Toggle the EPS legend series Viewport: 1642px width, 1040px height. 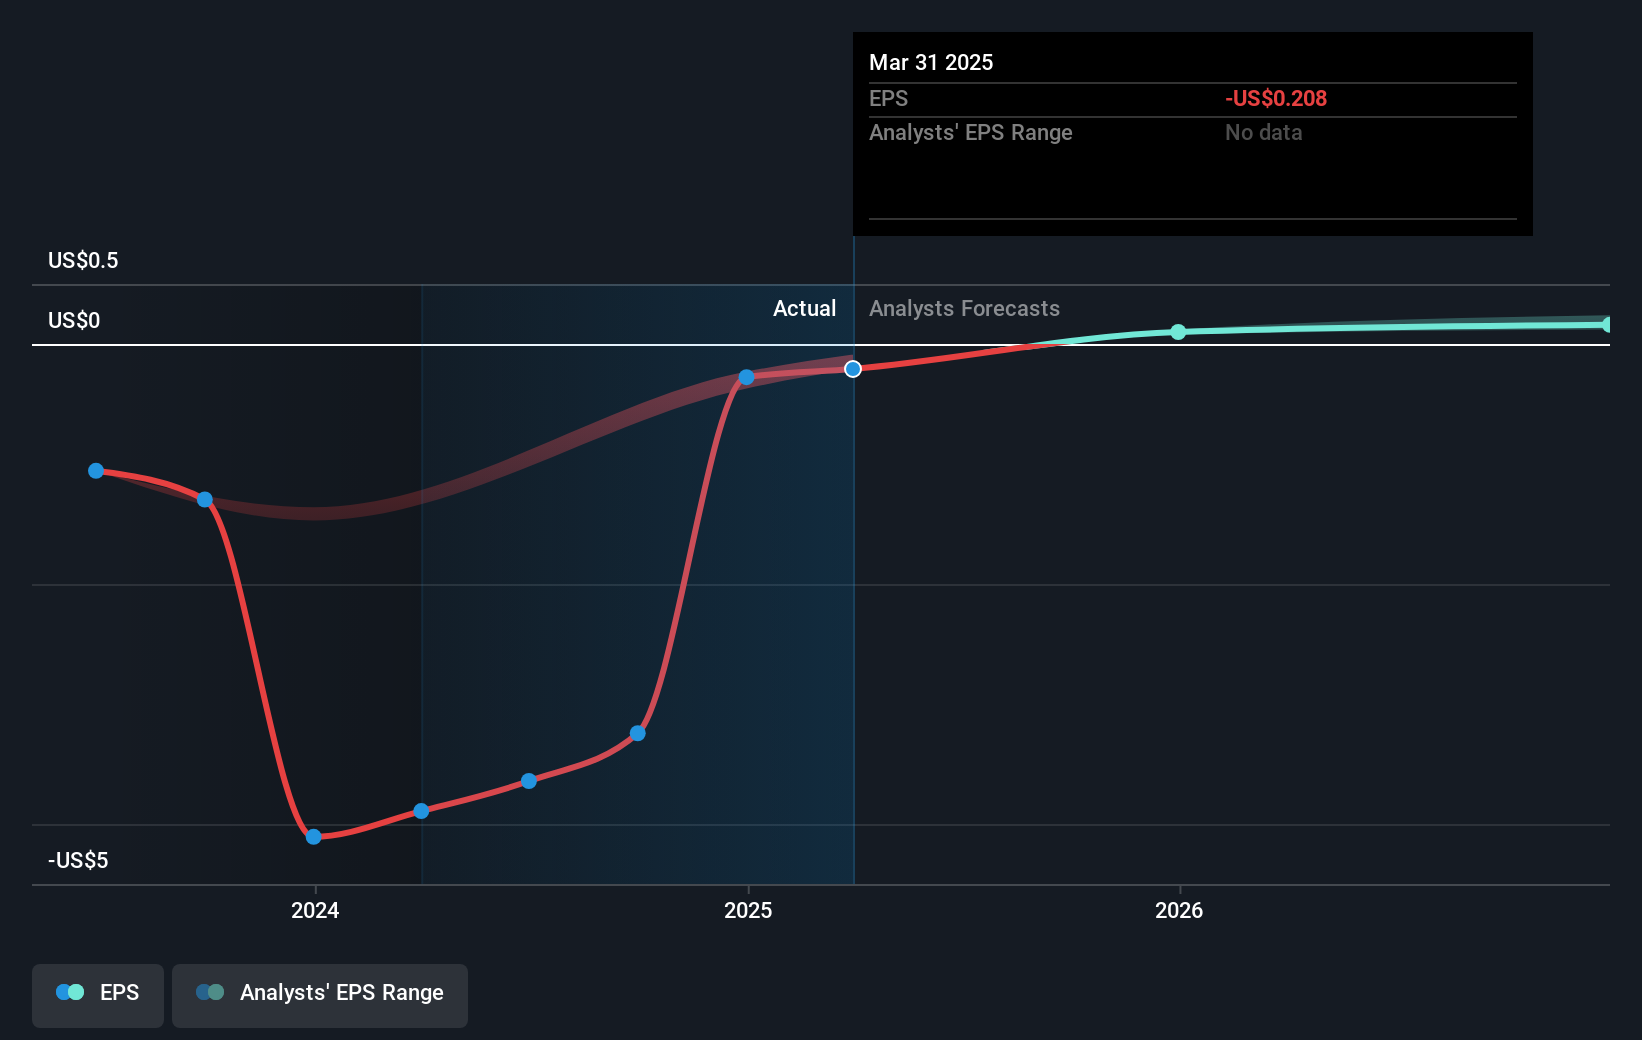pyautogui.click(x=98, y=995)
